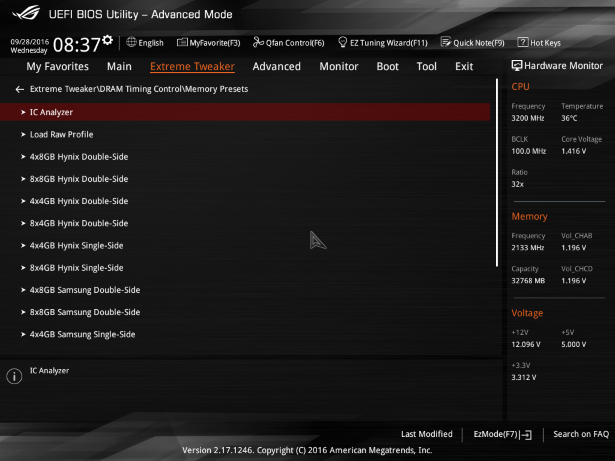Open the Advanced tab

277,66
